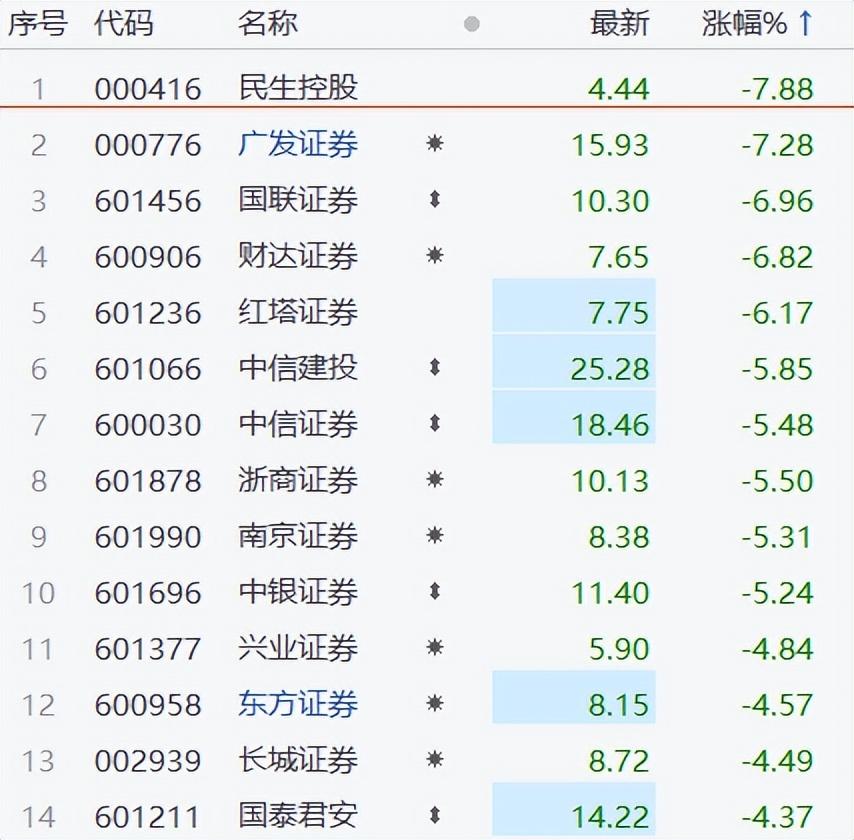
Task: Click the star marker beside 南京证券
Action: tap(435, 535)
